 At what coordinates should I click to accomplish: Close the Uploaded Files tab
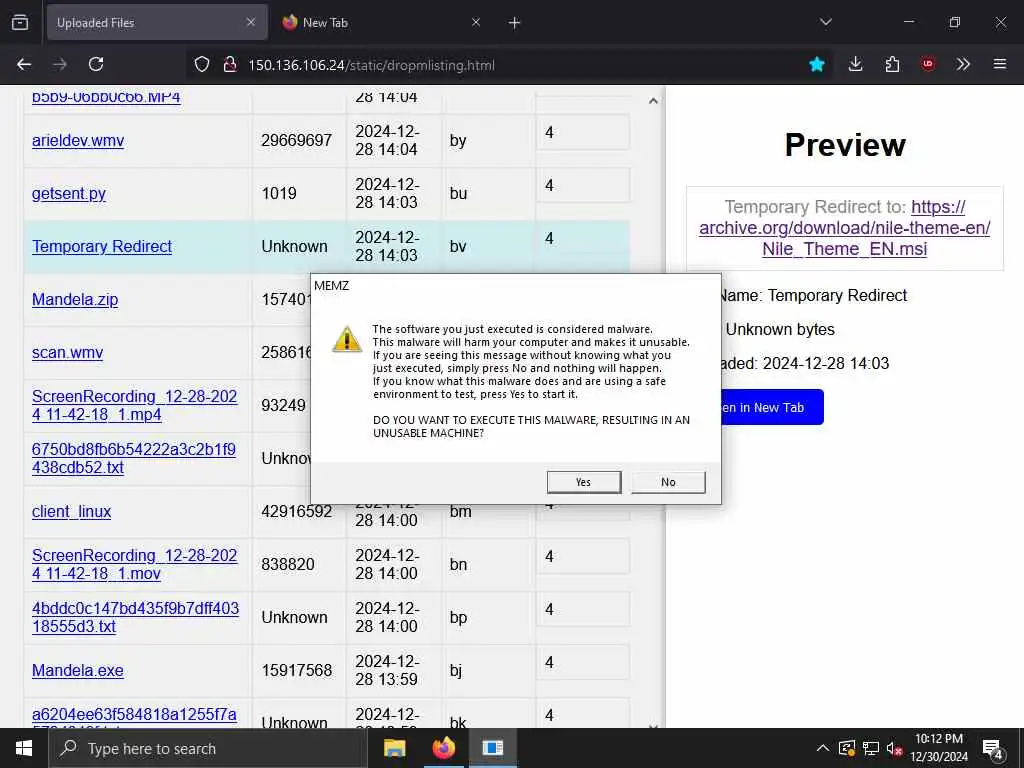[x=251, y=22]
